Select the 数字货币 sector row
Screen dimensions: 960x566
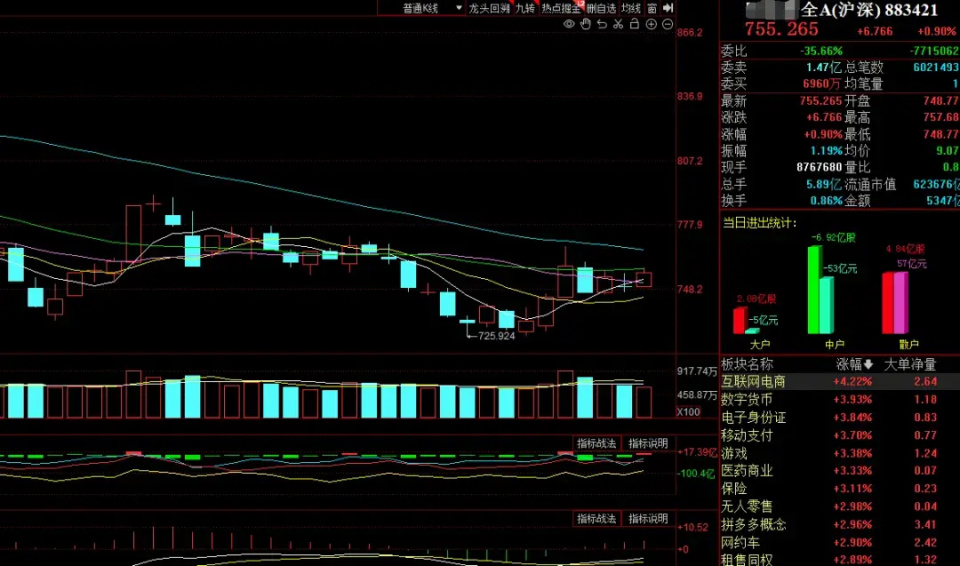point(840,399)
